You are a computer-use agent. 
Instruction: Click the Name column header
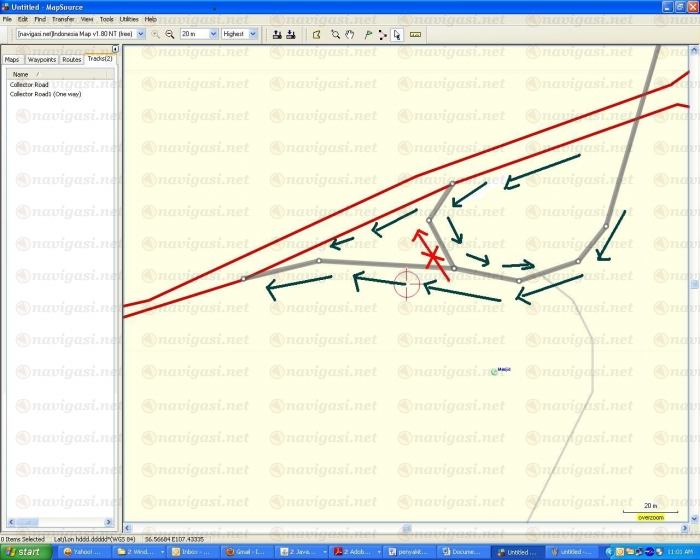20,74
